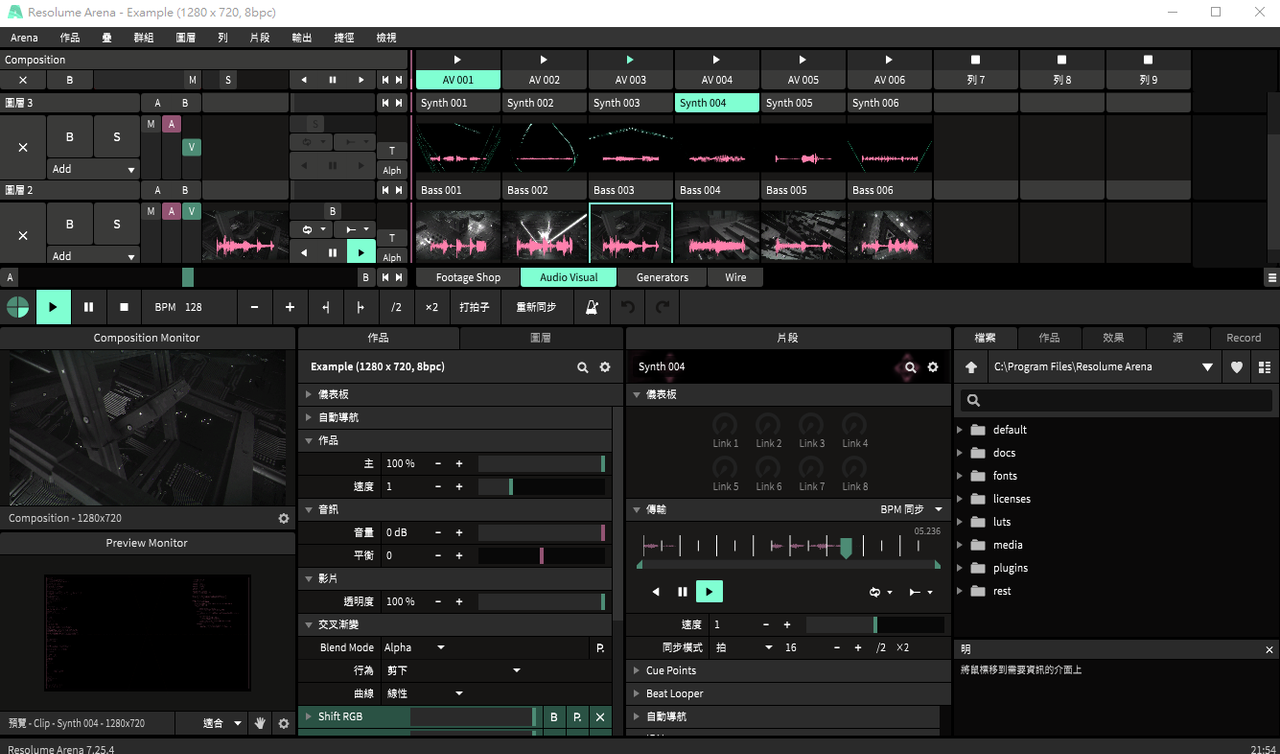
Task: Click the hand icon in the Preview Monitor bar
Action: pos(260,723)
